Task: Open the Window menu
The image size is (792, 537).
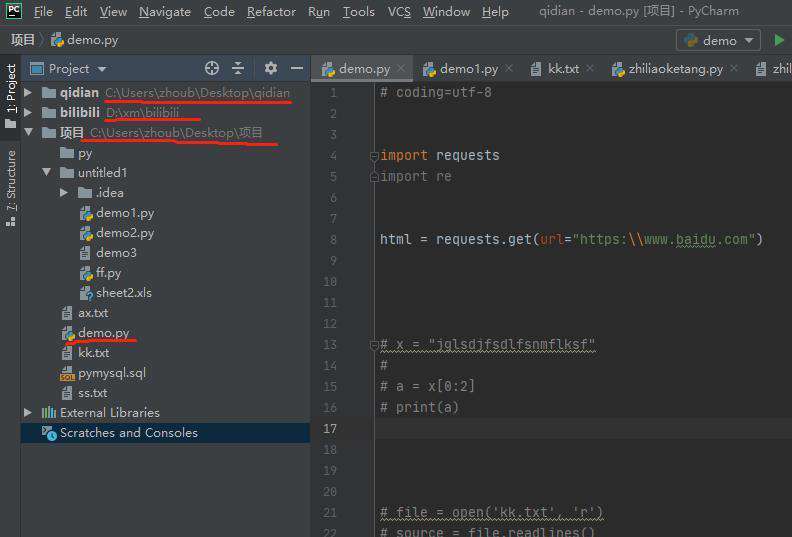Action: [446, 11]
